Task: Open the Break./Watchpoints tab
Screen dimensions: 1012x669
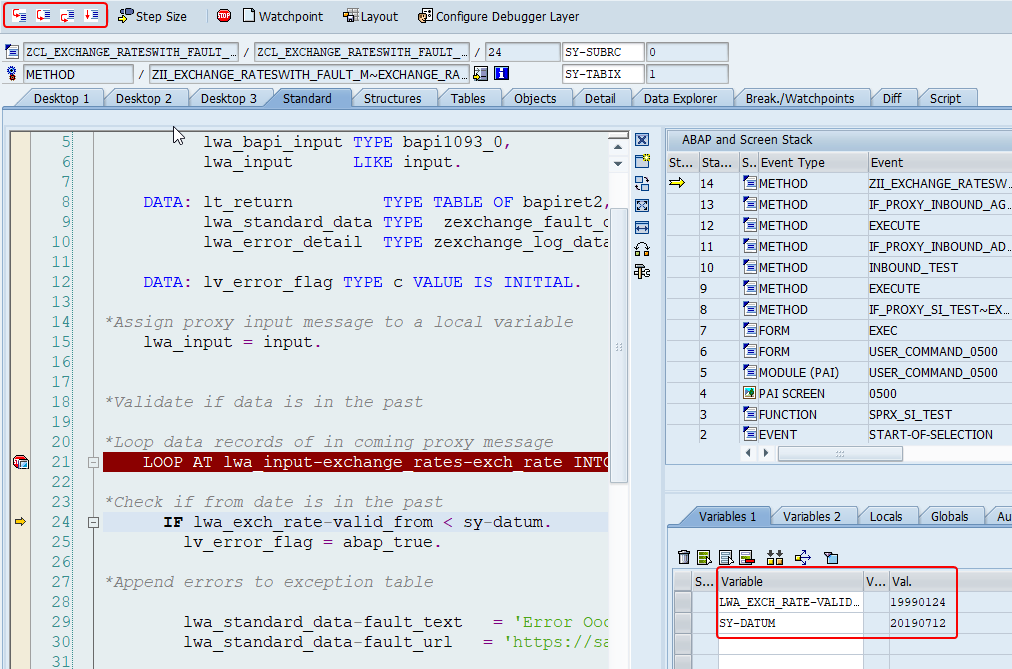Action: click(800, 98)
